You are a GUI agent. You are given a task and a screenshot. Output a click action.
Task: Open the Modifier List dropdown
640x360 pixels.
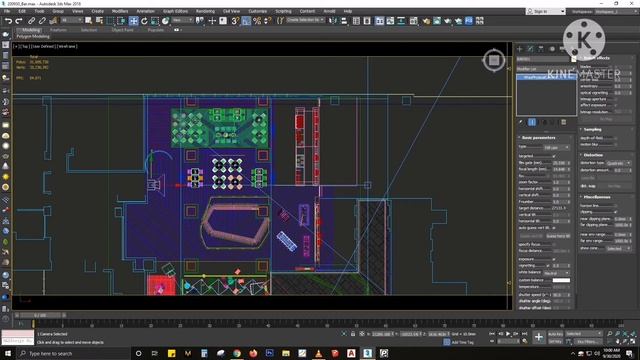(546, 69)
